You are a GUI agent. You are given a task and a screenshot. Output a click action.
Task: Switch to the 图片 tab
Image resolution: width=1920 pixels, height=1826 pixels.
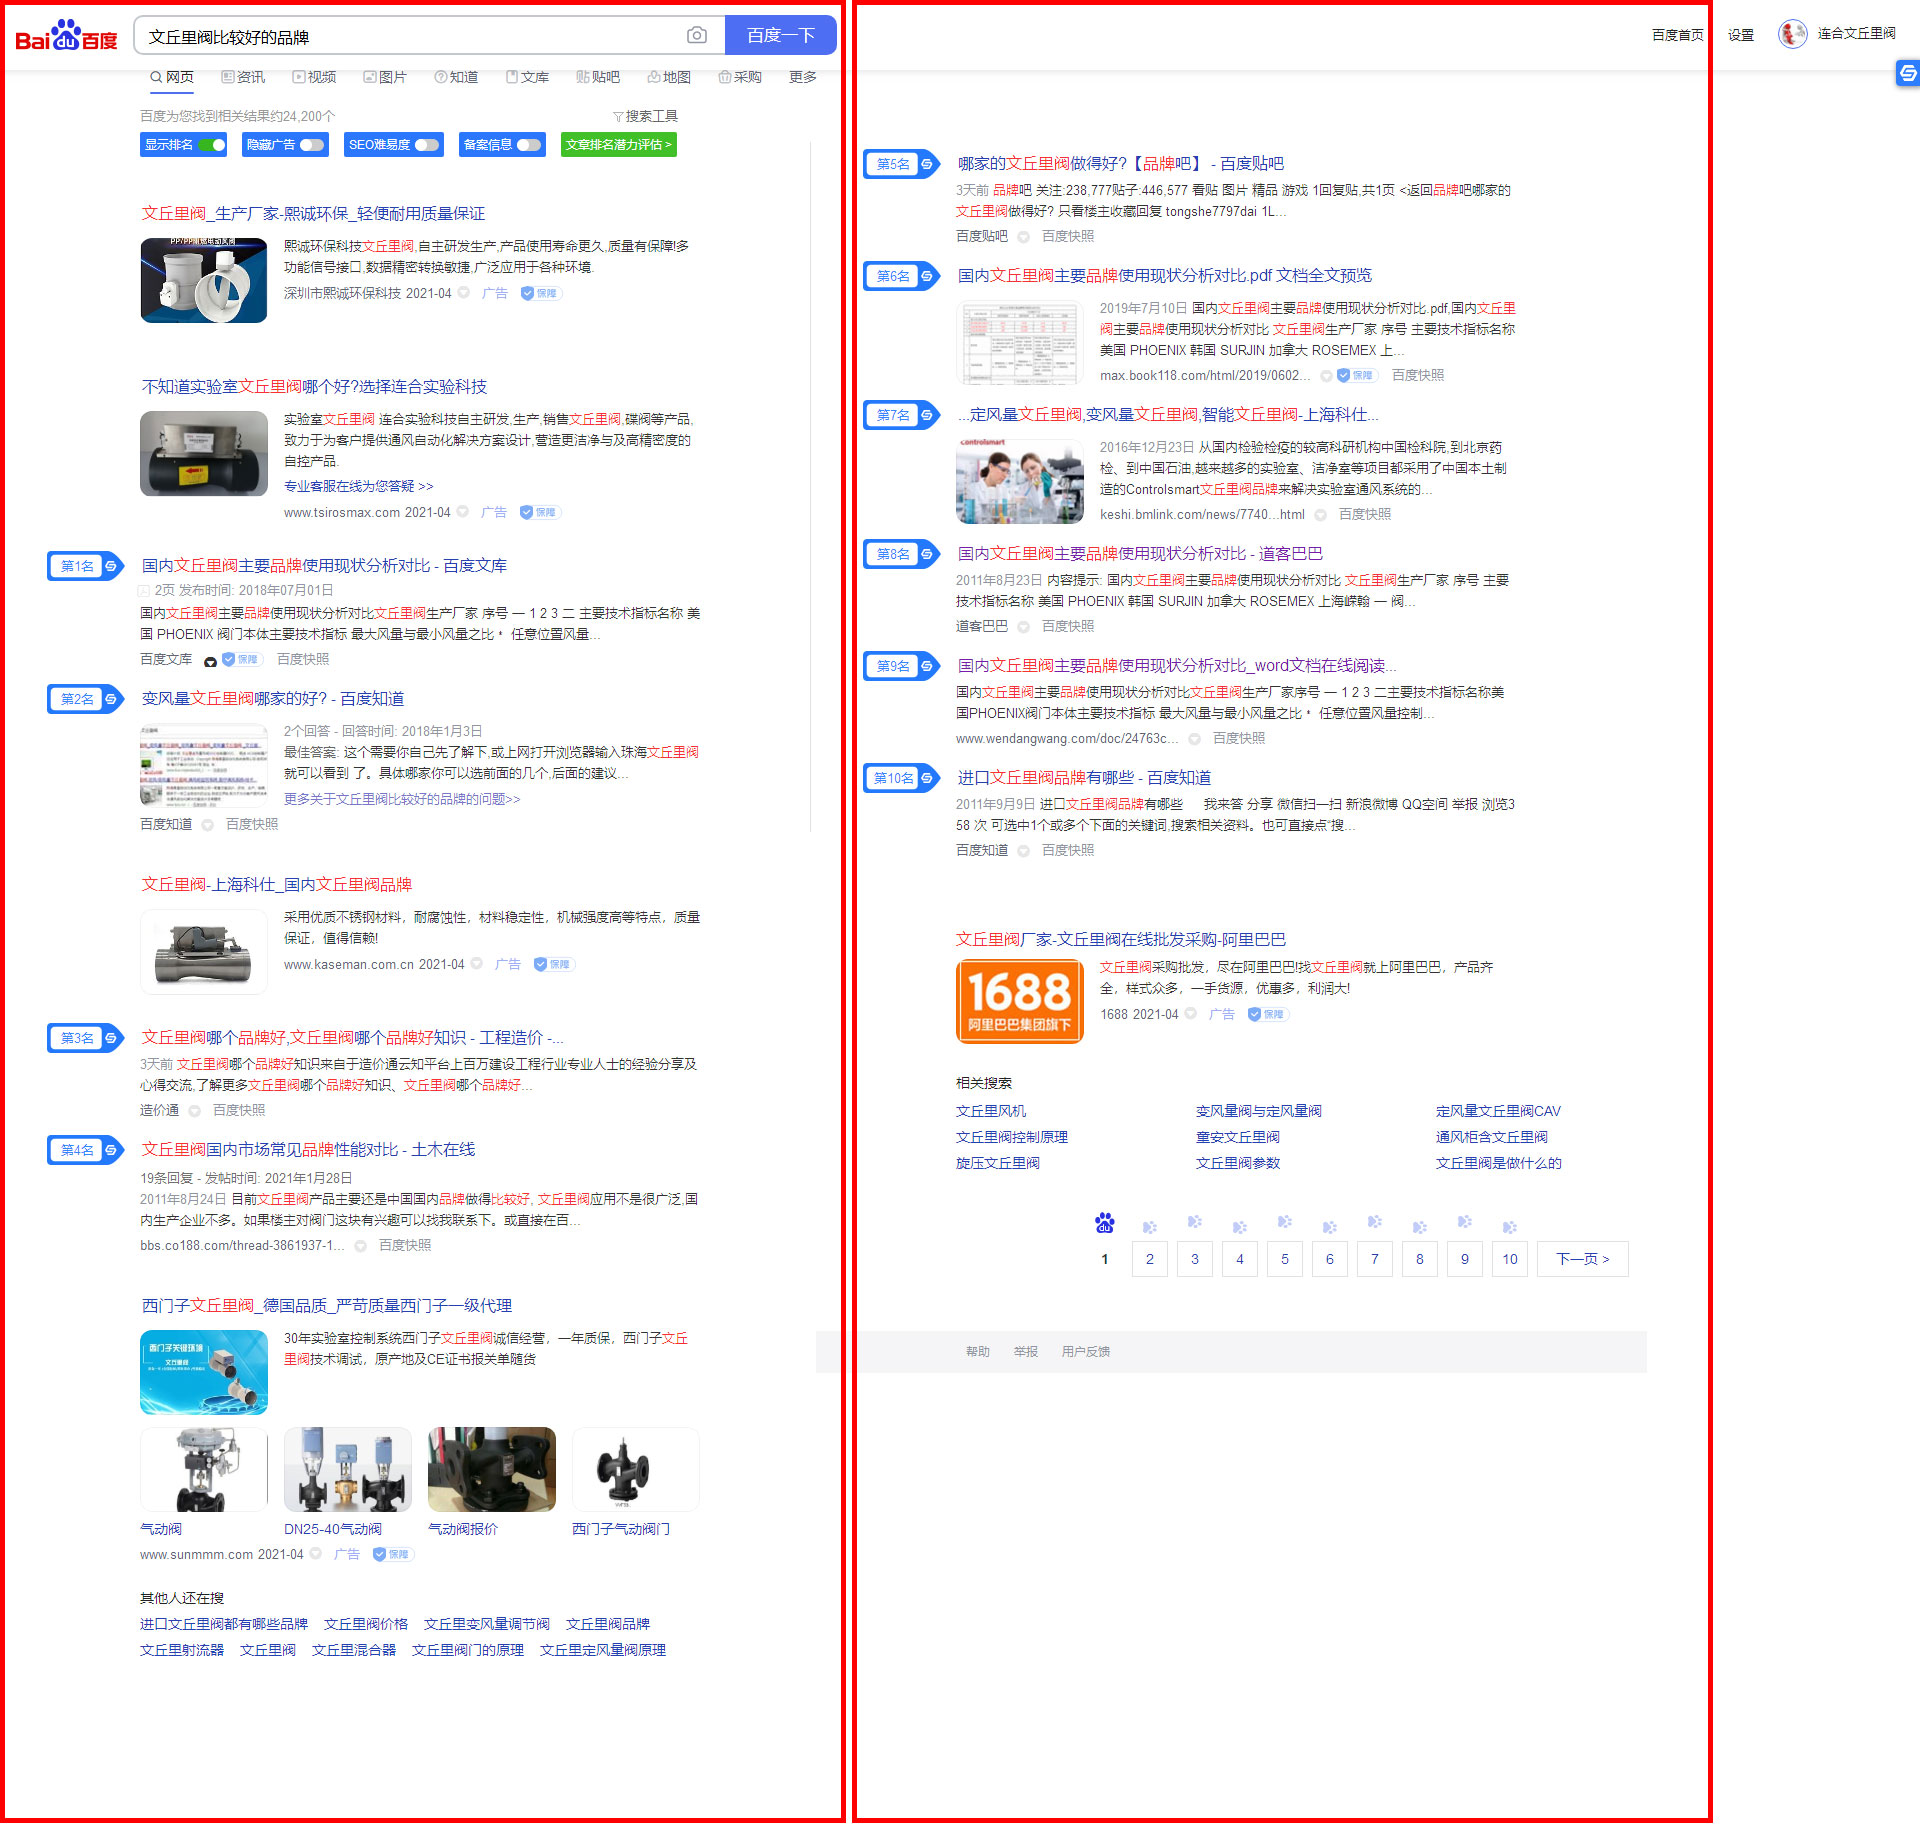click(385, 77)
